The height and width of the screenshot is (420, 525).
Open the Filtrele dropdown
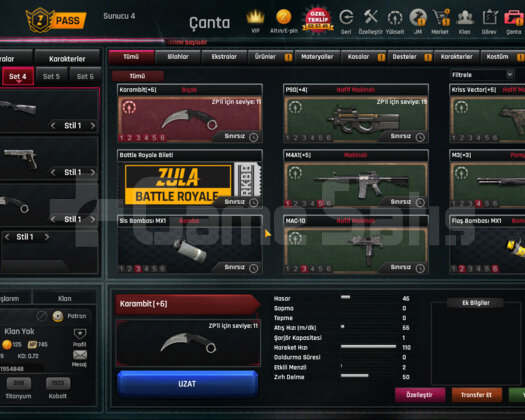pos(482,75)
